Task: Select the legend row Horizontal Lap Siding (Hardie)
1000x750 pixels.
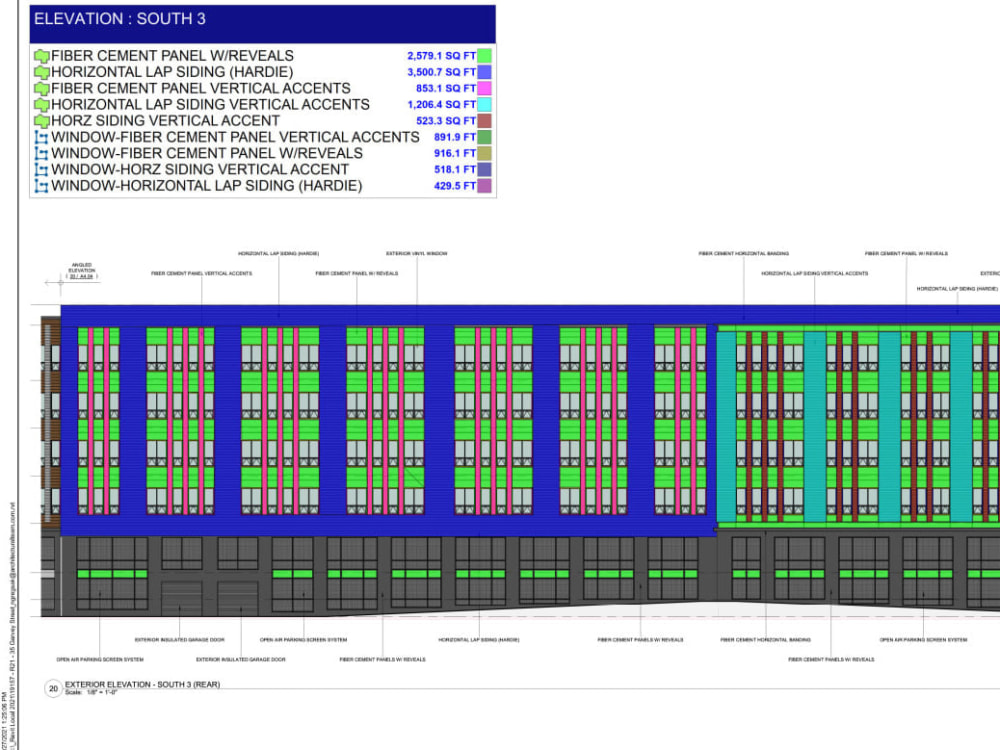Action: pyautogui.click(x=263, y=72)
